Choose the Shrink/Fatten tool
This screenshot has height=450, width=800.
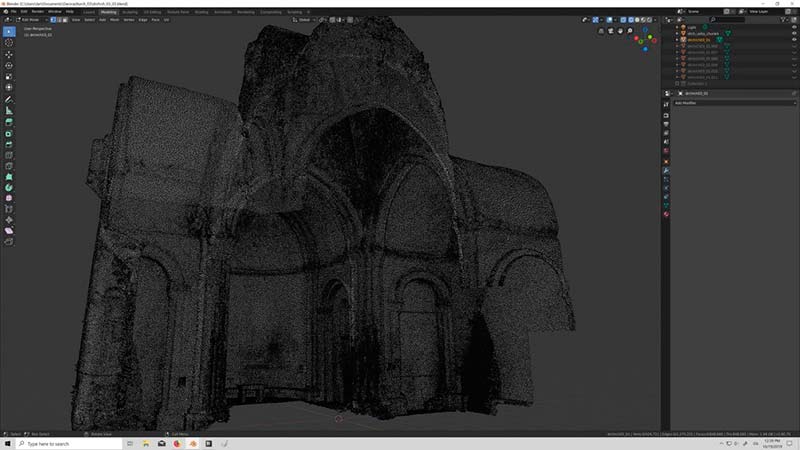pyautogui.click(x=9, y=220)
